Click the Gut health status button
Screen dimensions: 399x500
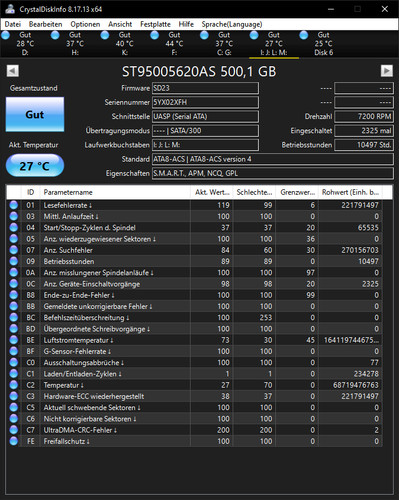35,114
